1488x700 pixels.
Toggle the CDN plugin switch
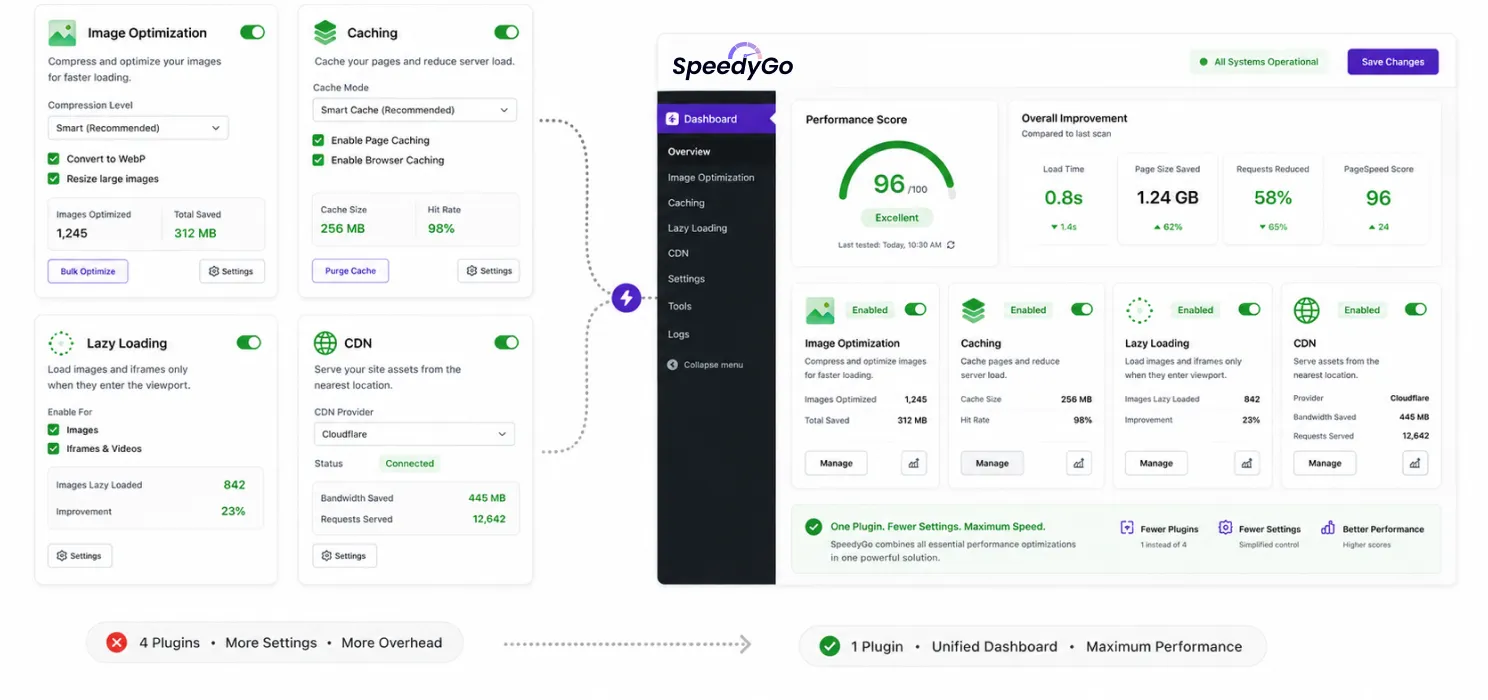pyautogui.click(x=506, y=342)
